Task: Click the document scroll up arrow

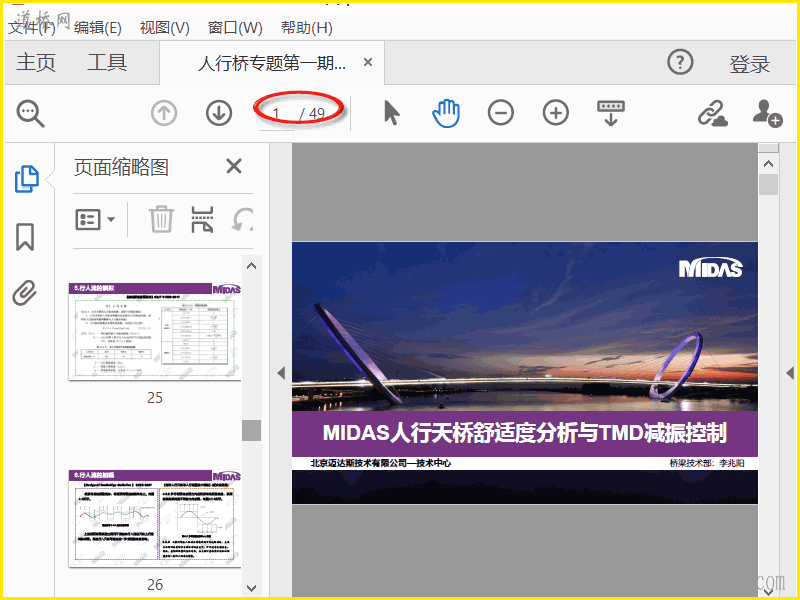Action: [x=768, y=164]
